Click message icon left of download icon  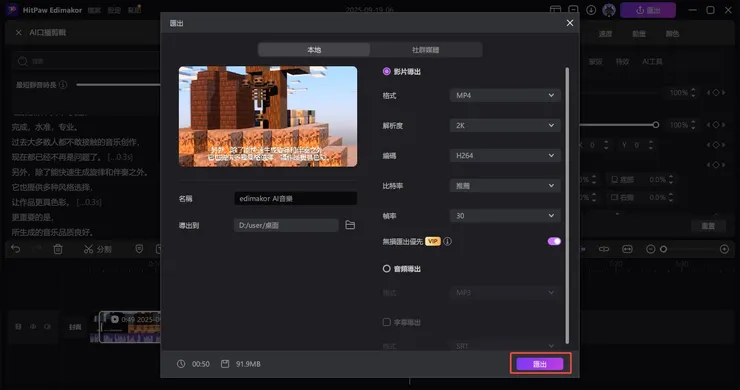(573, 10)
